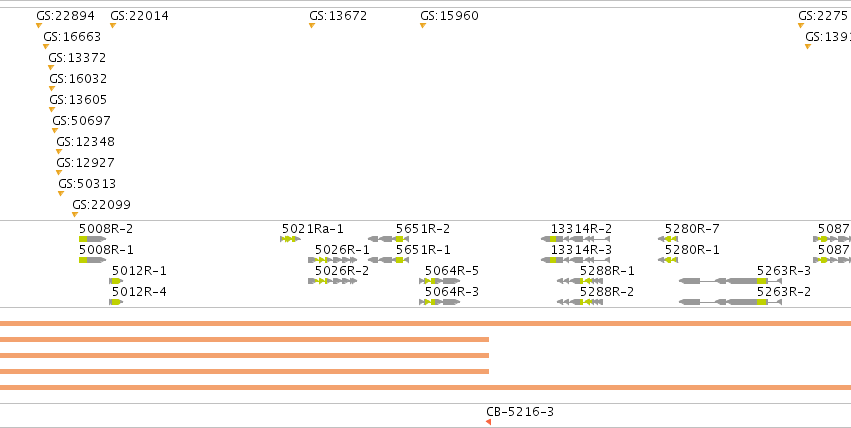The width and height of the screenshot is (851, 428).
Task: Choose the GS:50313 insertion triangle
Action: click(61, 194)
